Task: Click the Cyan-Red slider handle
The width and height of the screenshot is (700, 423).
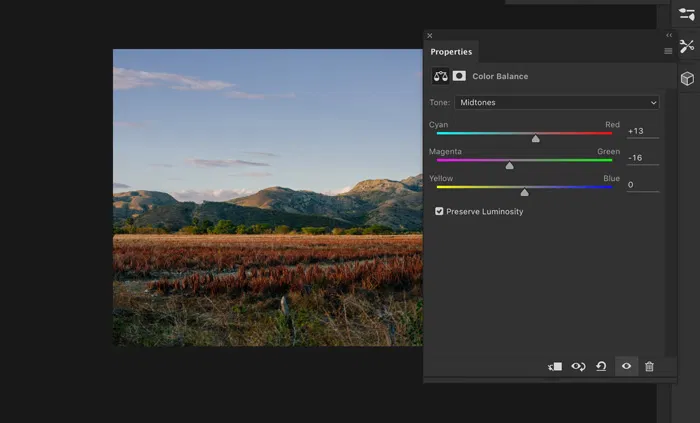Action: pos(536,139)
